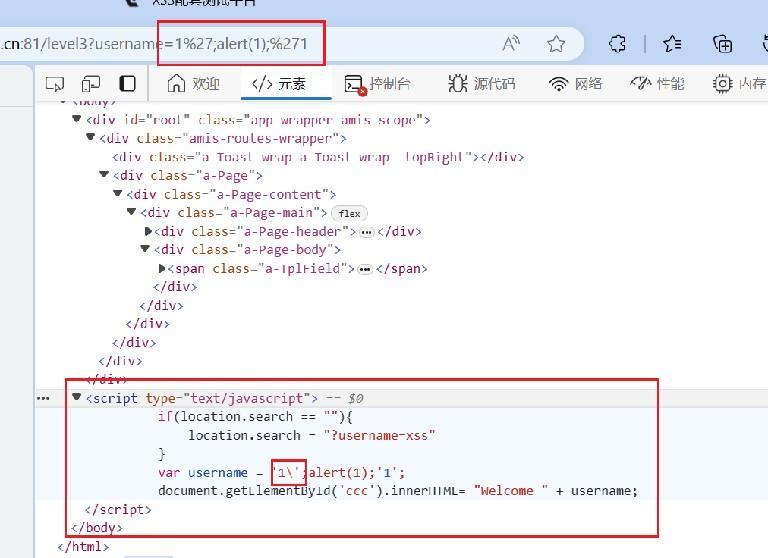Expand the a-TplField span node
The image size is (768, 558).
[162, 268]
